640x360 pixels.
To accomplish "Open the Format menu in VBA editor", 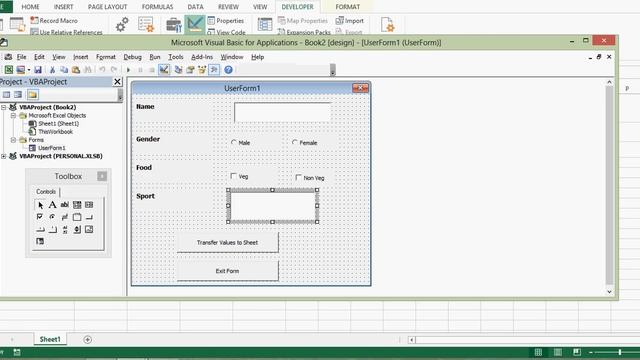I will click(106, 57).
